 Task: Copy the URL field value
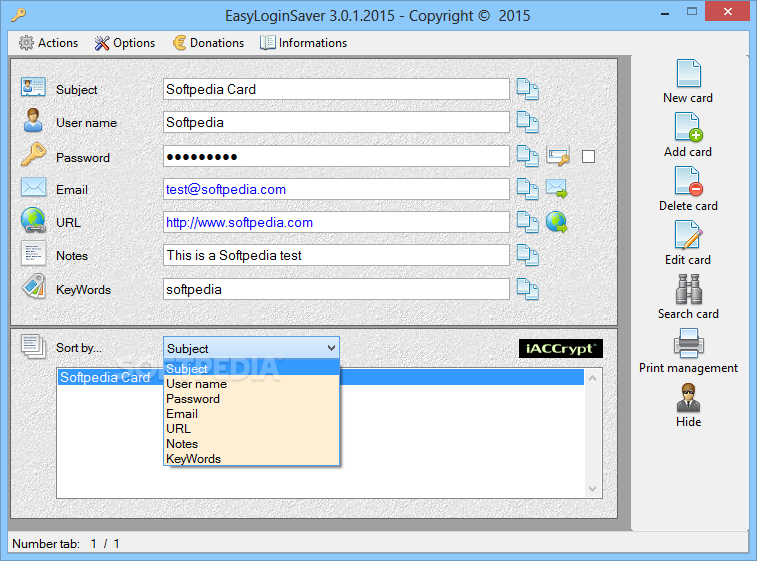(x=528, y=222)
